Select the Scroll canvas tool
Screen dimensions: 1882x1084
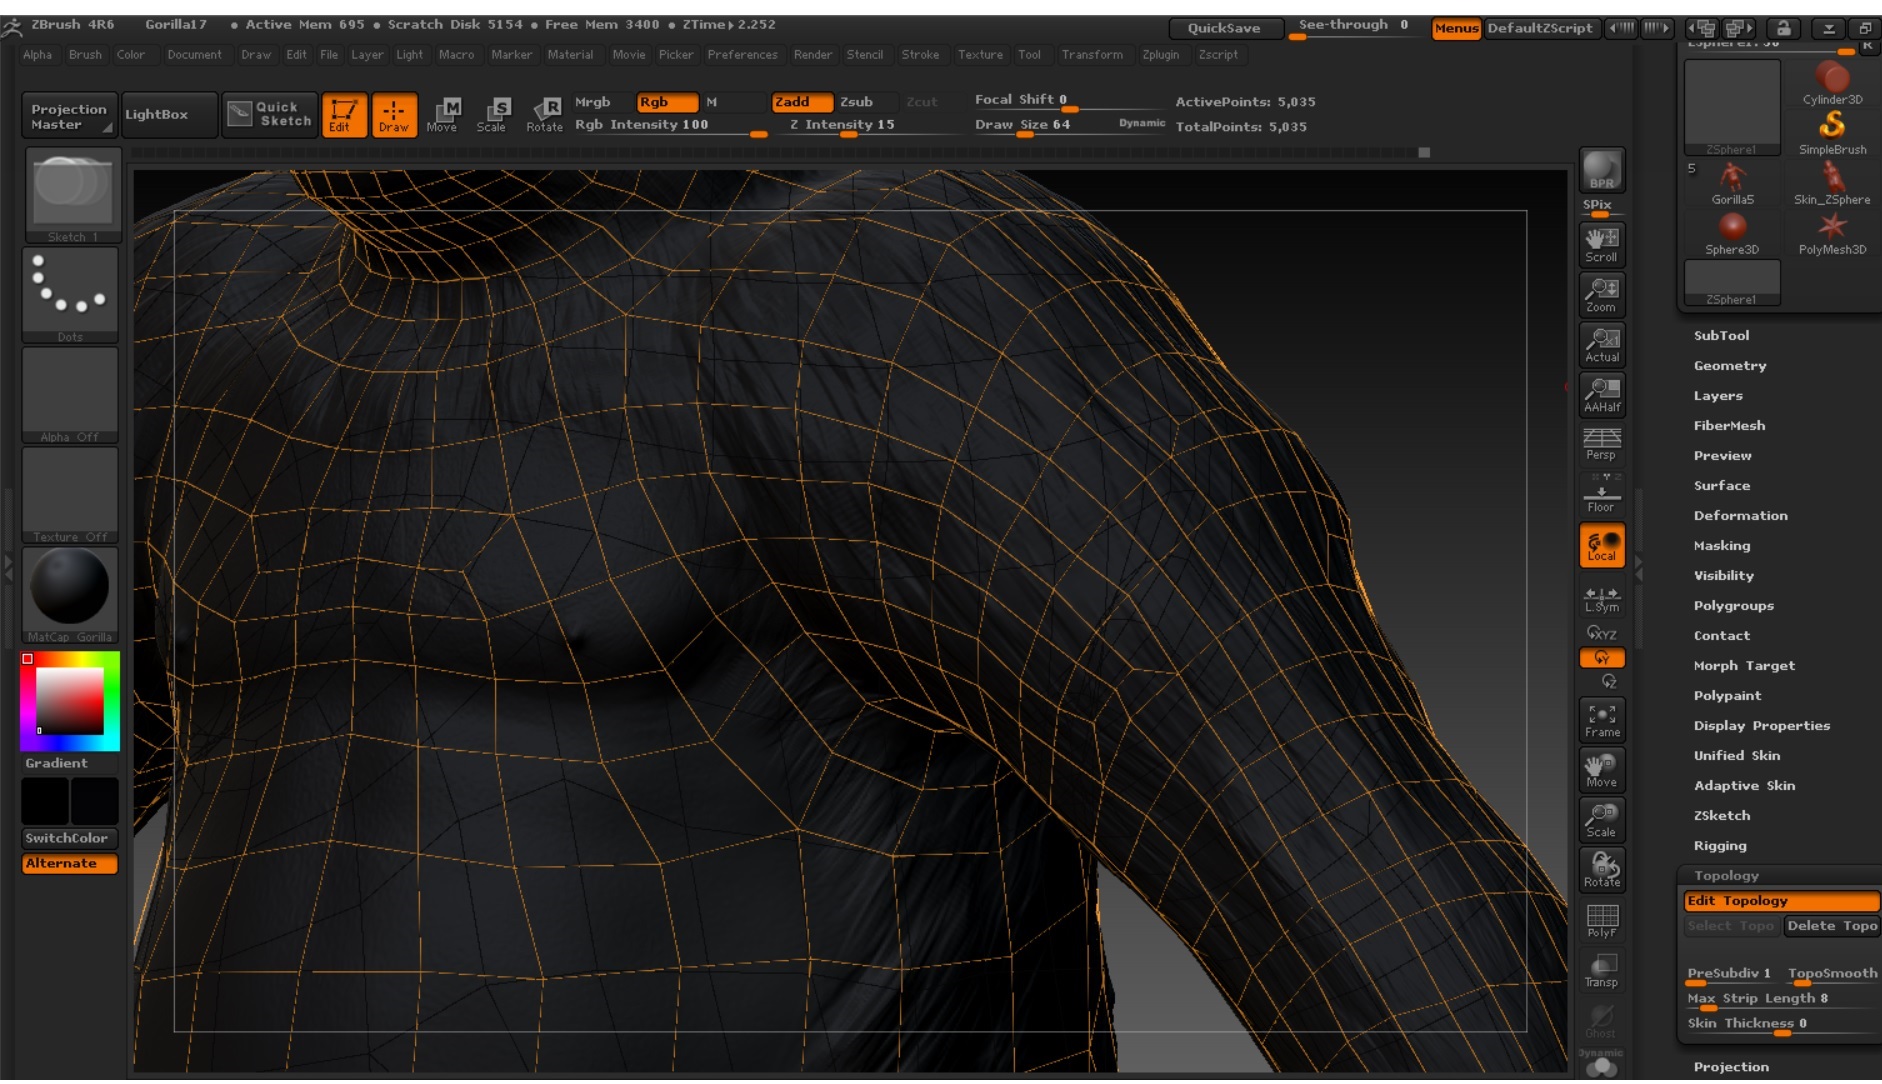tap(1601, 244)
